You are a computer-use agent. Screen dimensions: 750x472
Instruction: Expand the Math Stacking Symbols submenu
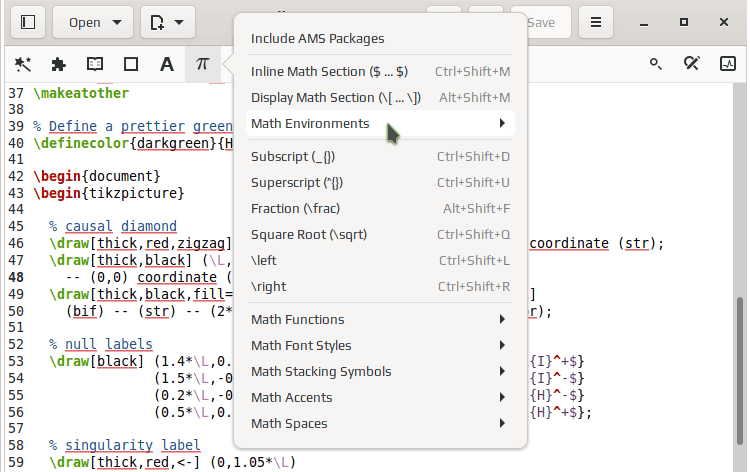[380, 372]
